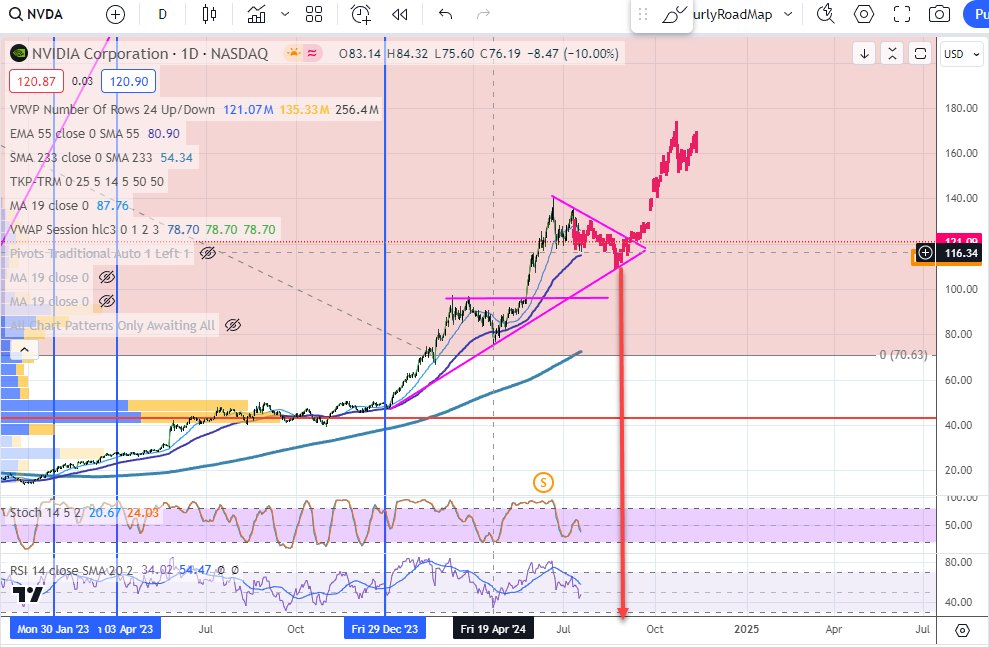Click Mon 30 Jan '23 date label
The height and width of the screenshot is (647, 989).
(53, 629)
